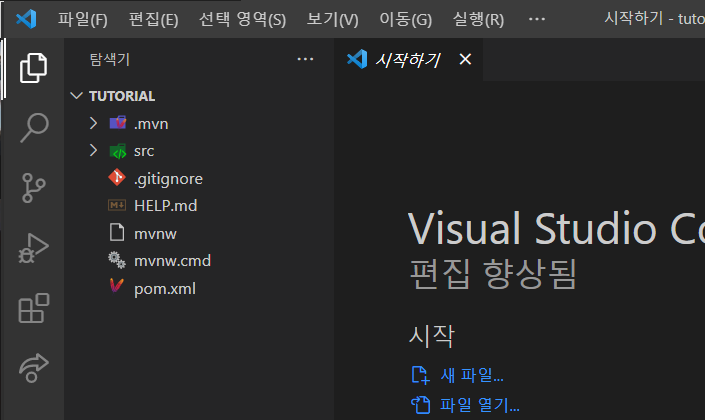Click the 파일 열기... link
The height and width of the screenshot is (420, 705).
479,405
